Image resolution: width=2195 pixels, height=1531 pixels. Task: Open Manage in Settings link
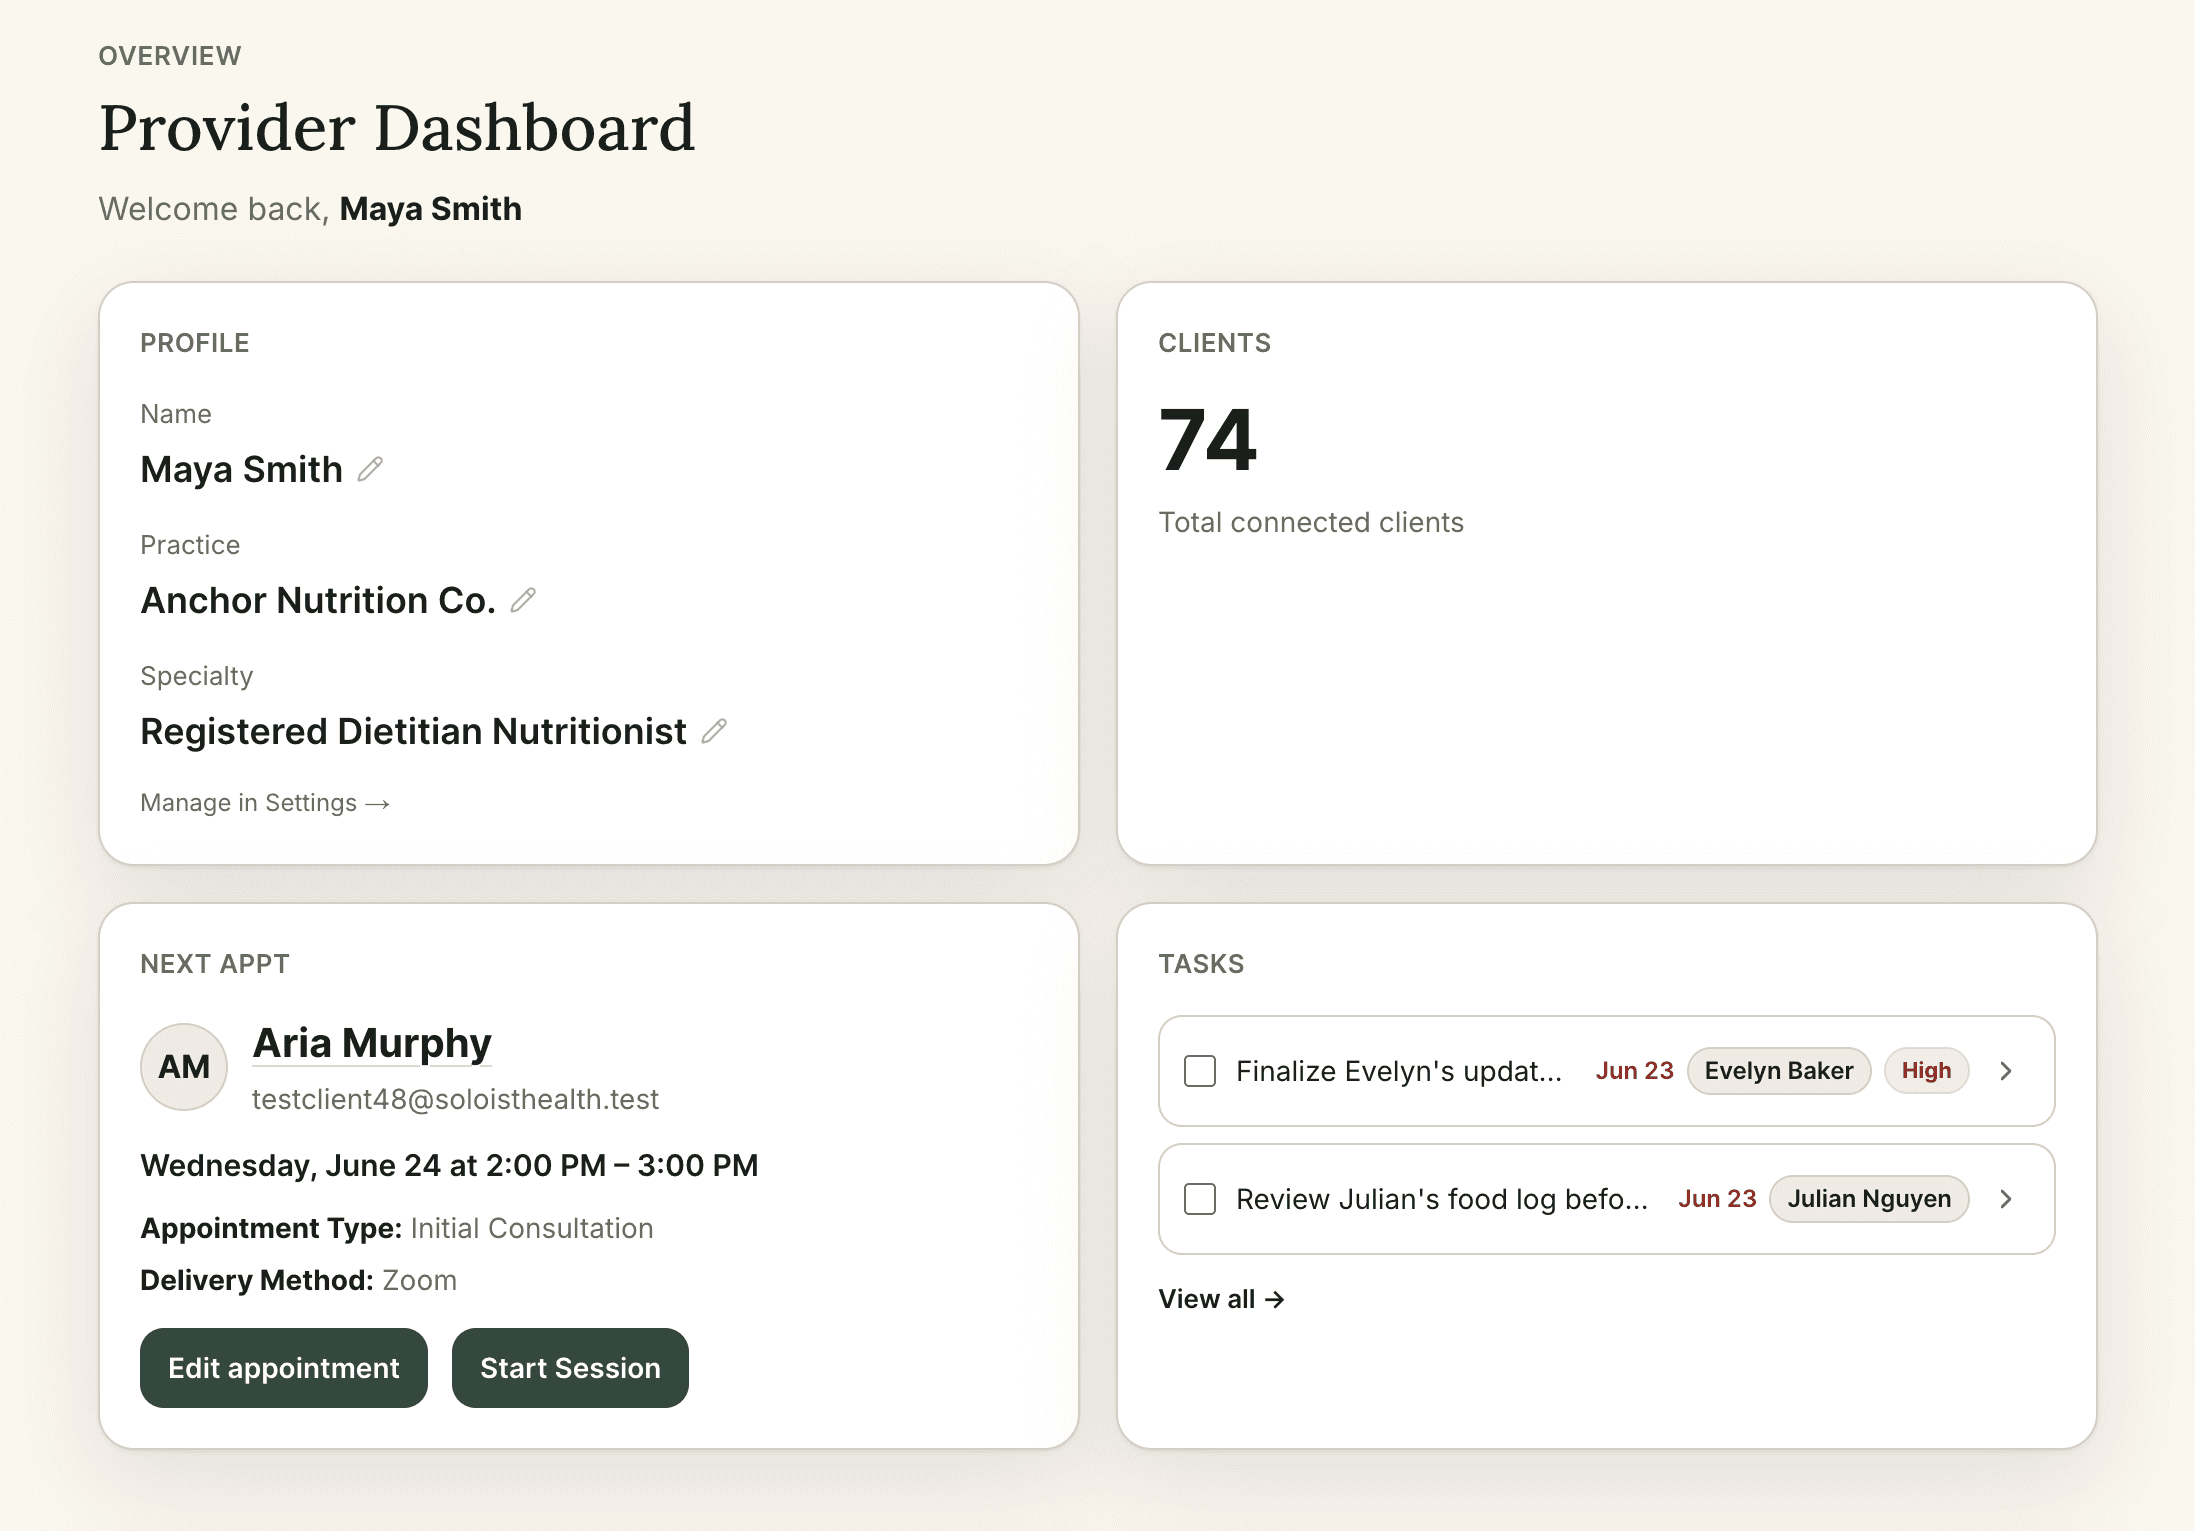tap(265, 803)
